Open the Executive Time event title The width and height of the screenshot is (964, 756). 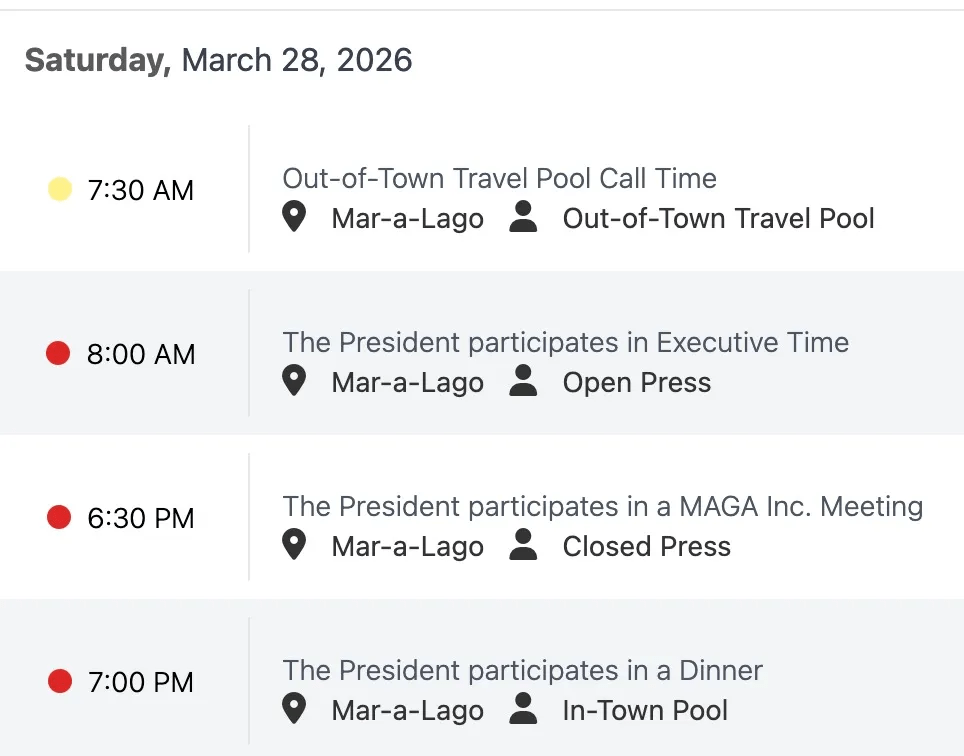tap(565, 342)
